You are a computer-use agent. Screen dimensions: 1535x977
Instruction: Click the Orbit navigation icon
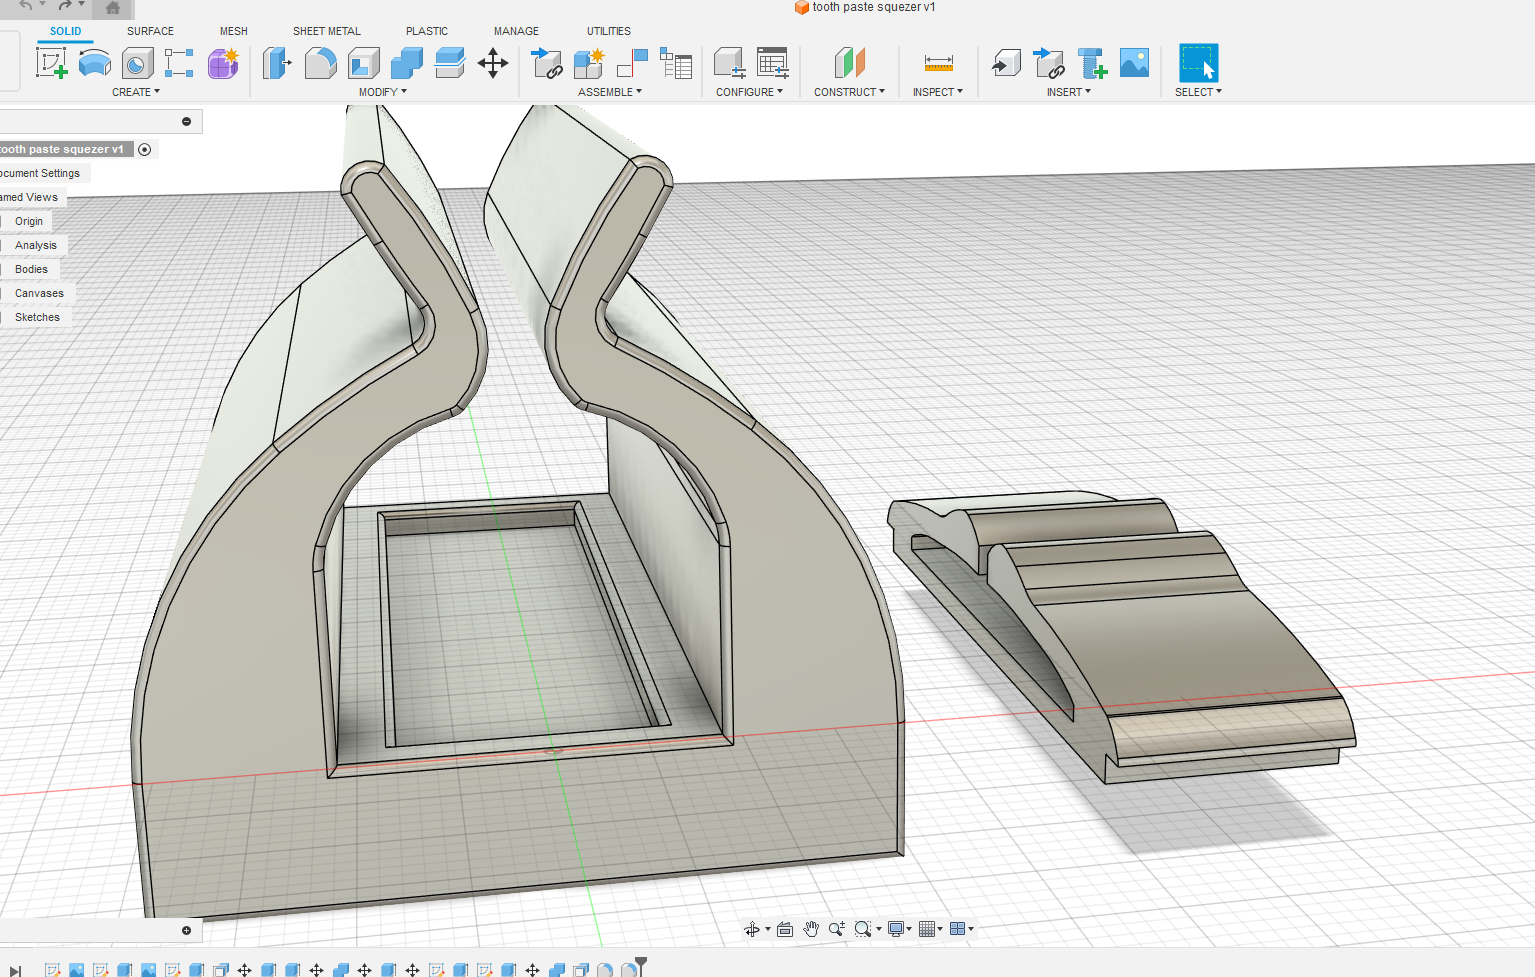[752, 929]
